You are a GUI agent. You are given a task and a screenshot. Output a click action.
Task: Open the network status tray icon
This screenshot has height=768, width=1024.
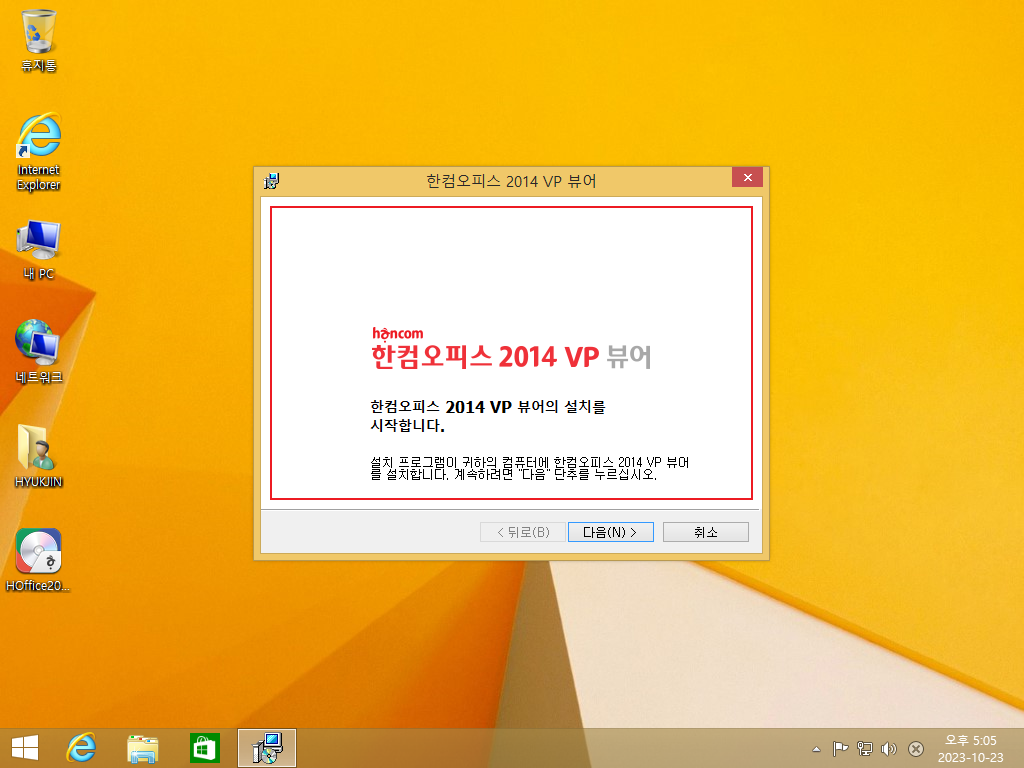865,748
